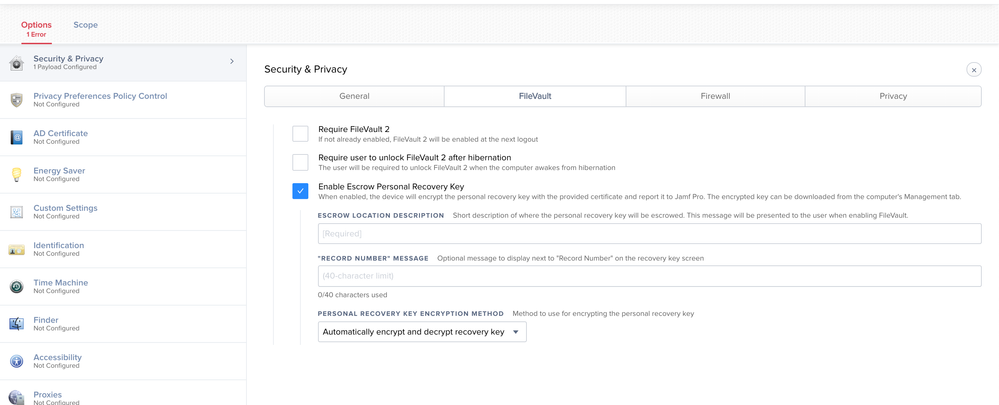Switch to the Privacy tab
999x405 pixels.
click(x=893, y=96)
